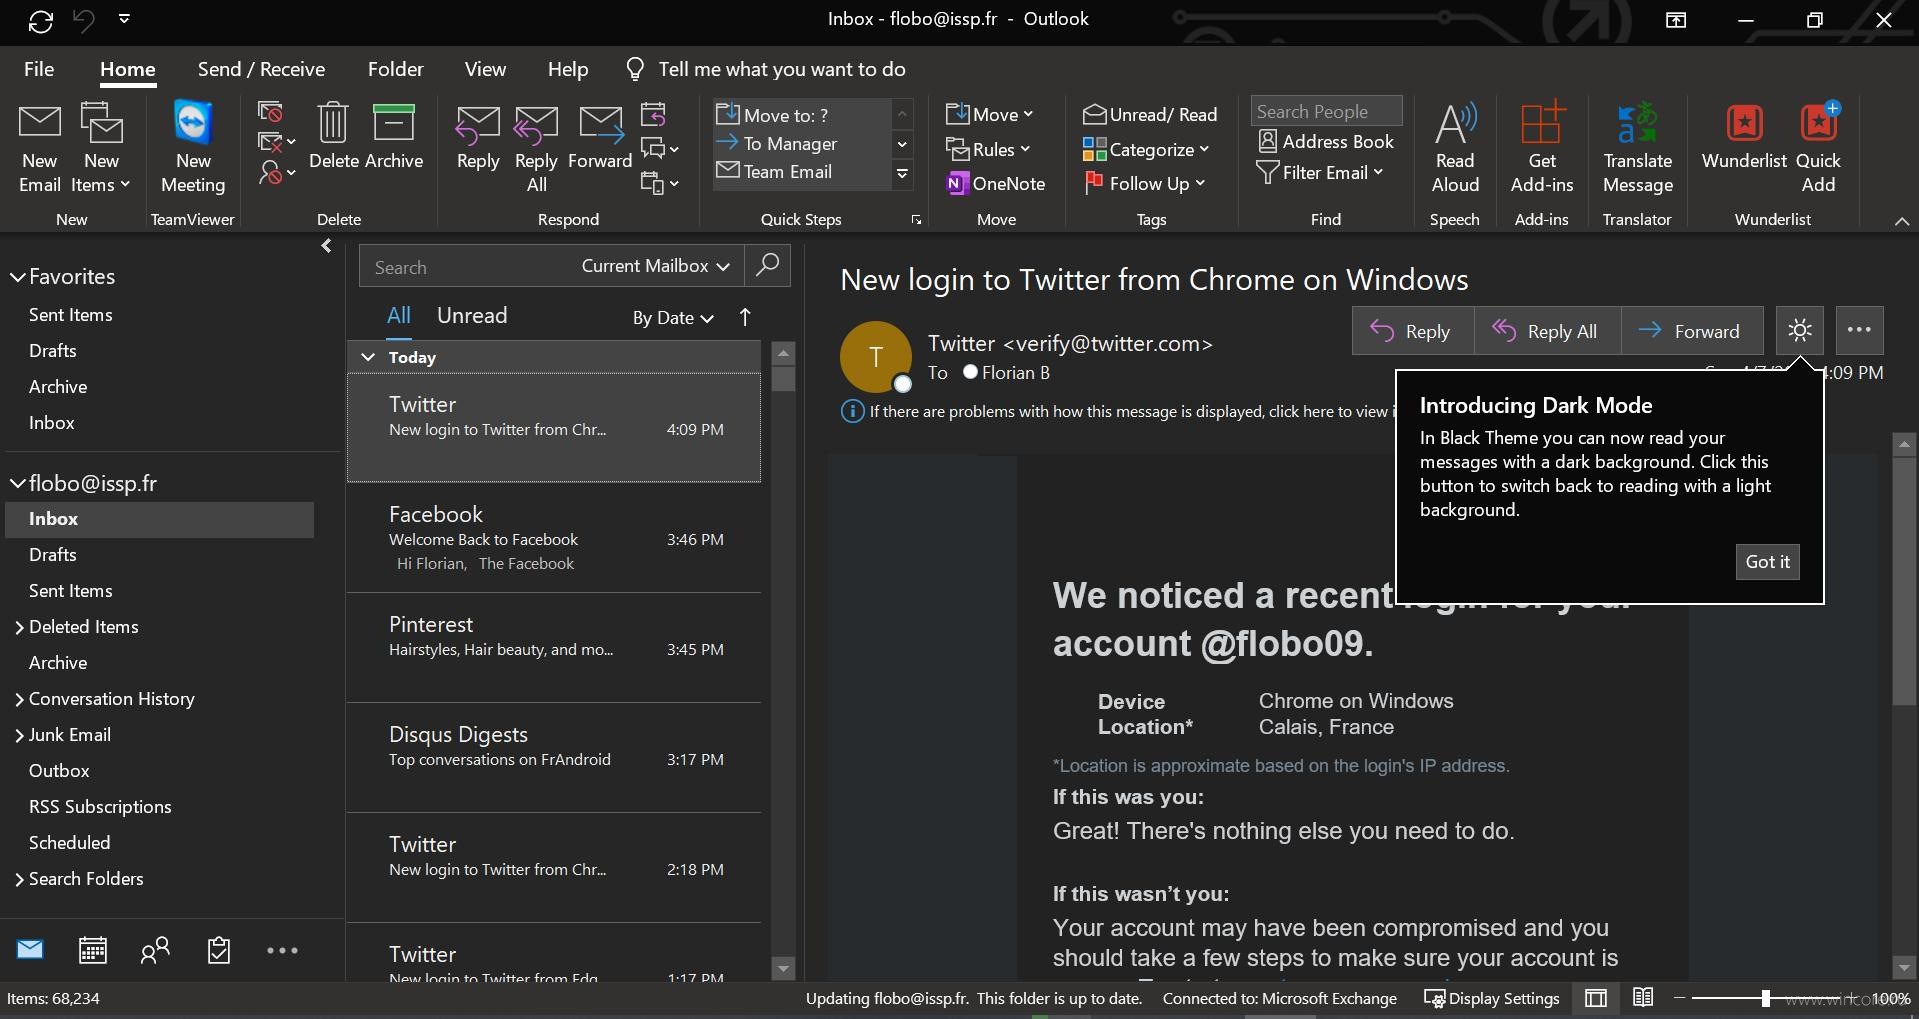1919x1019 pixels.
Task: Mark the message as Unread/Read
Action: click(1150, 114)
